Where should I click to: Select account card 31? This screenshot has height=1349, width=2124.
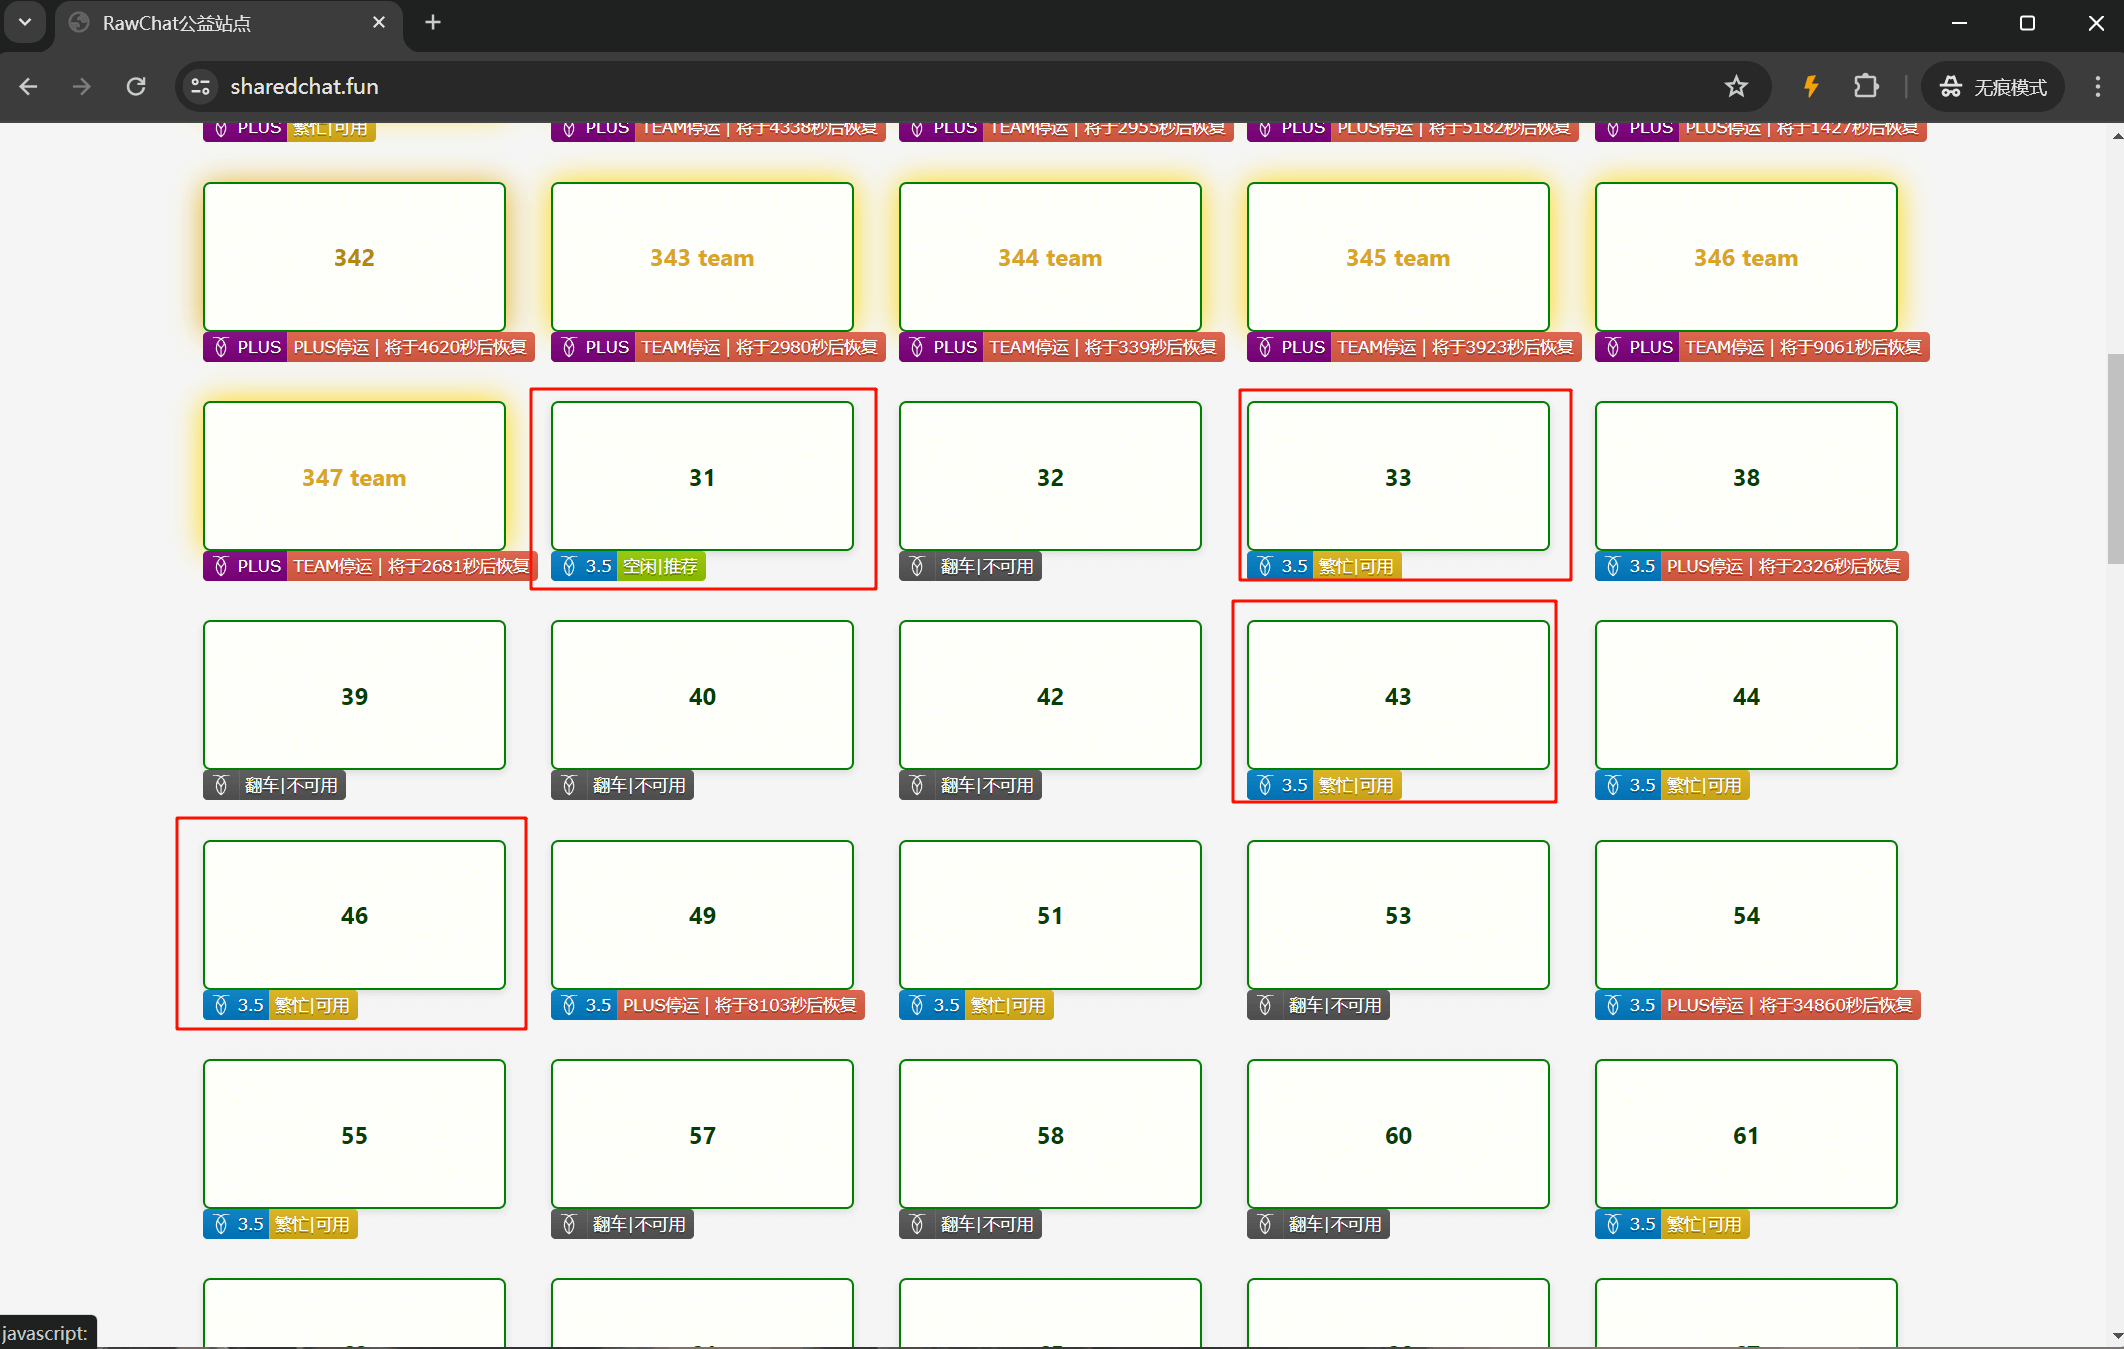702,476
